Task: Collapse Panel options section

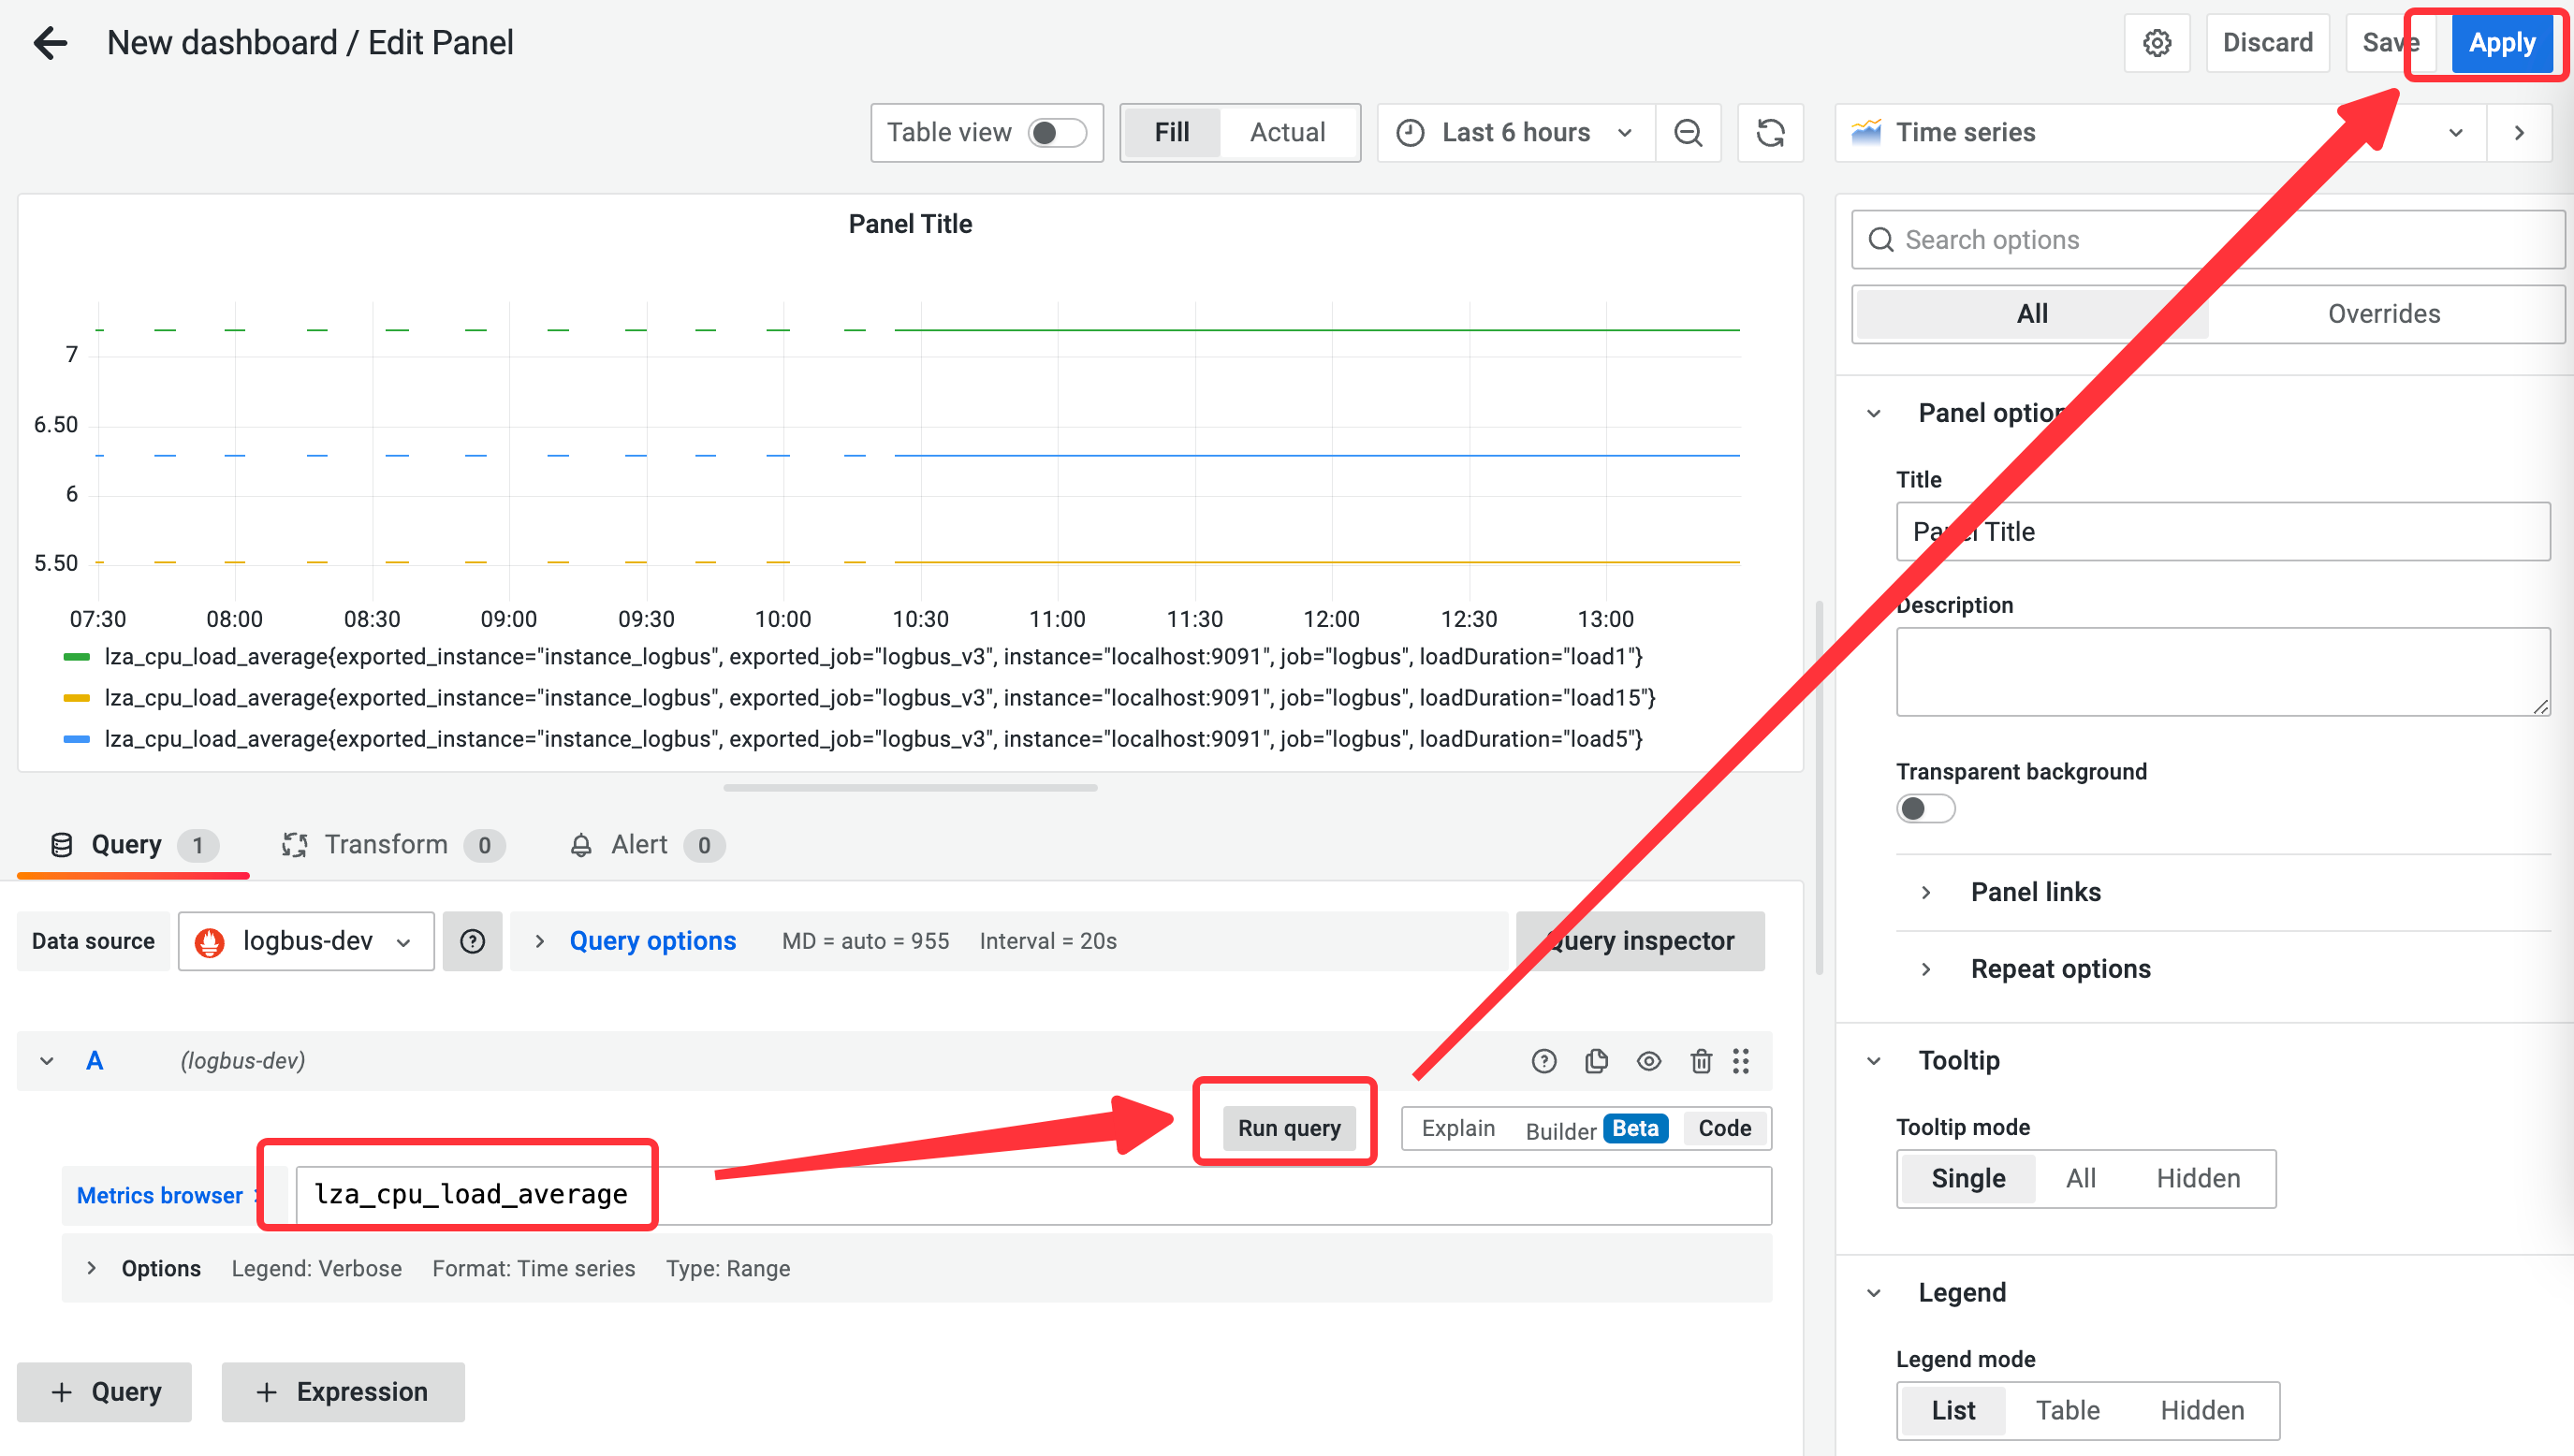Action: (x=1874, y=414)
